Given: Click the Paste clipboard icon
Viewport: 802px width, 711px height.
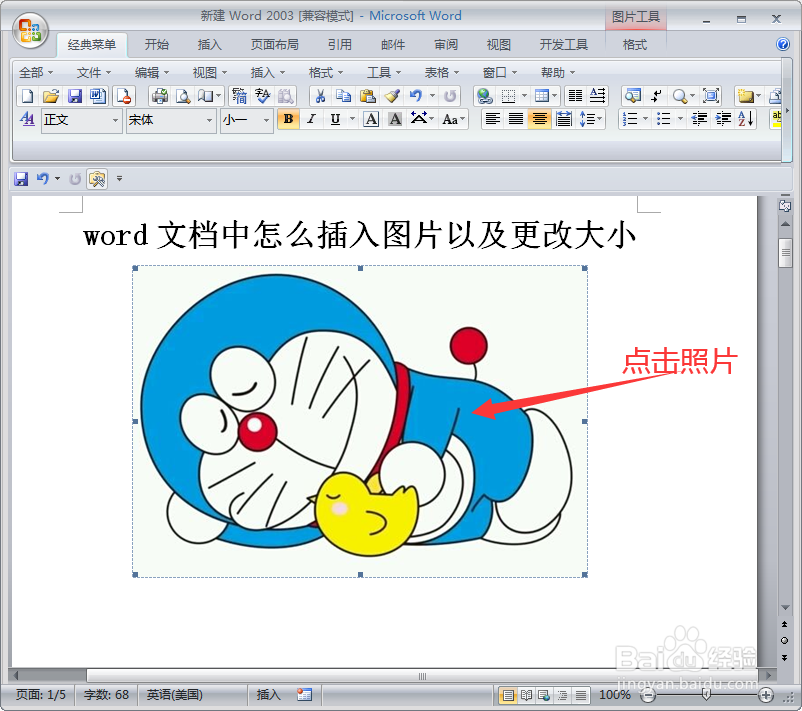Looking at the screenshot, I should 367,96.
